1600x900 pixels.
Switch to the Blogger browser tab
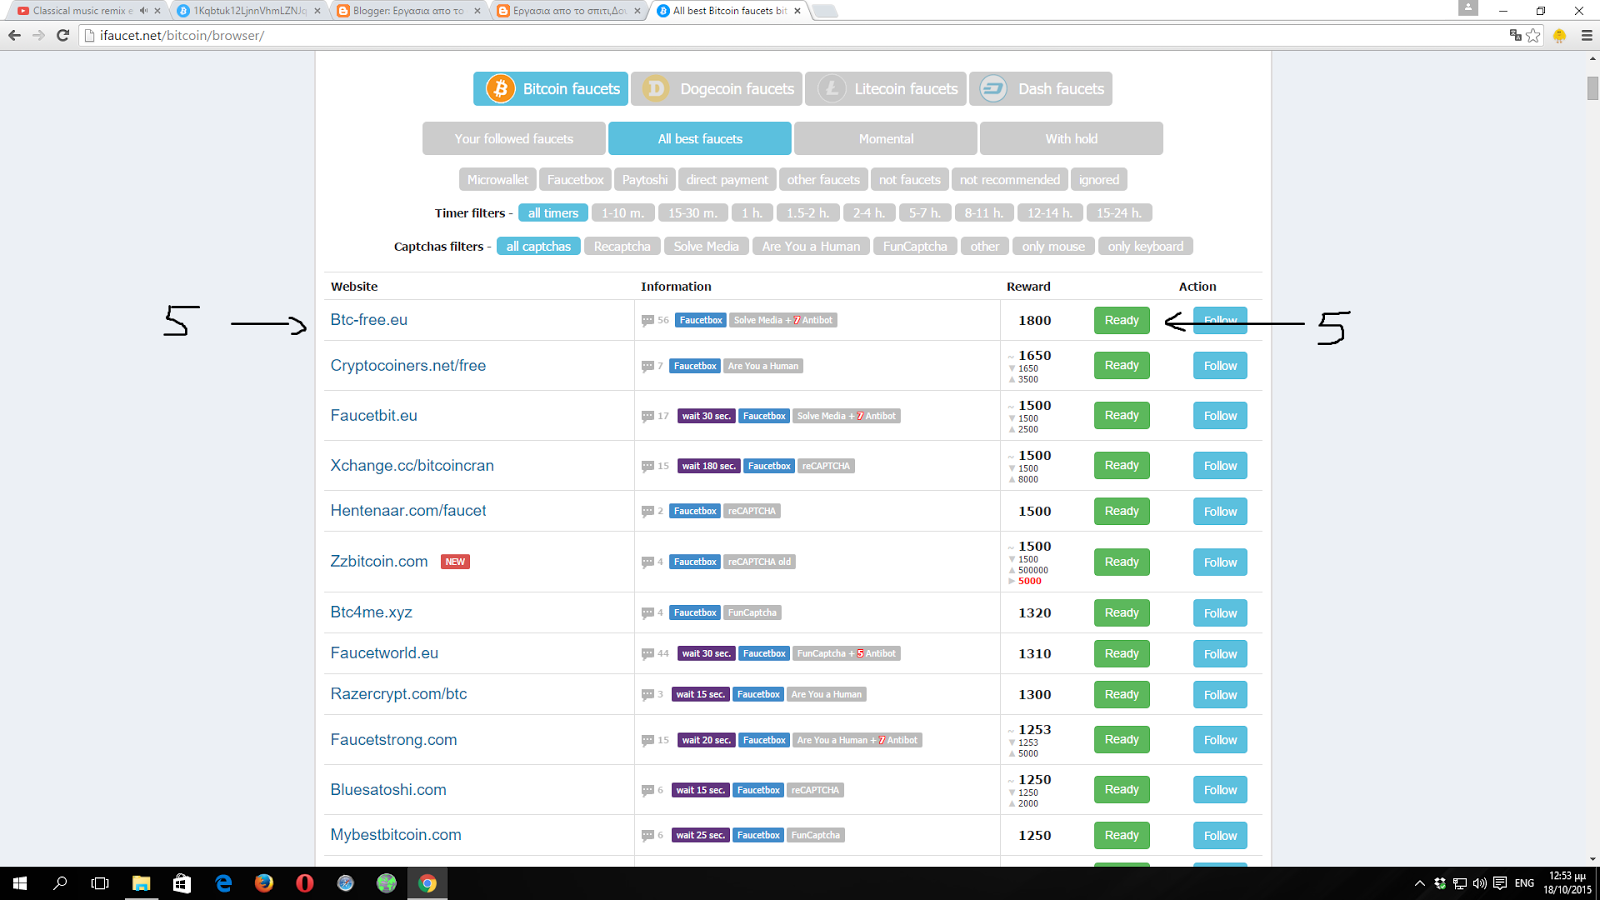pos(408,11)
